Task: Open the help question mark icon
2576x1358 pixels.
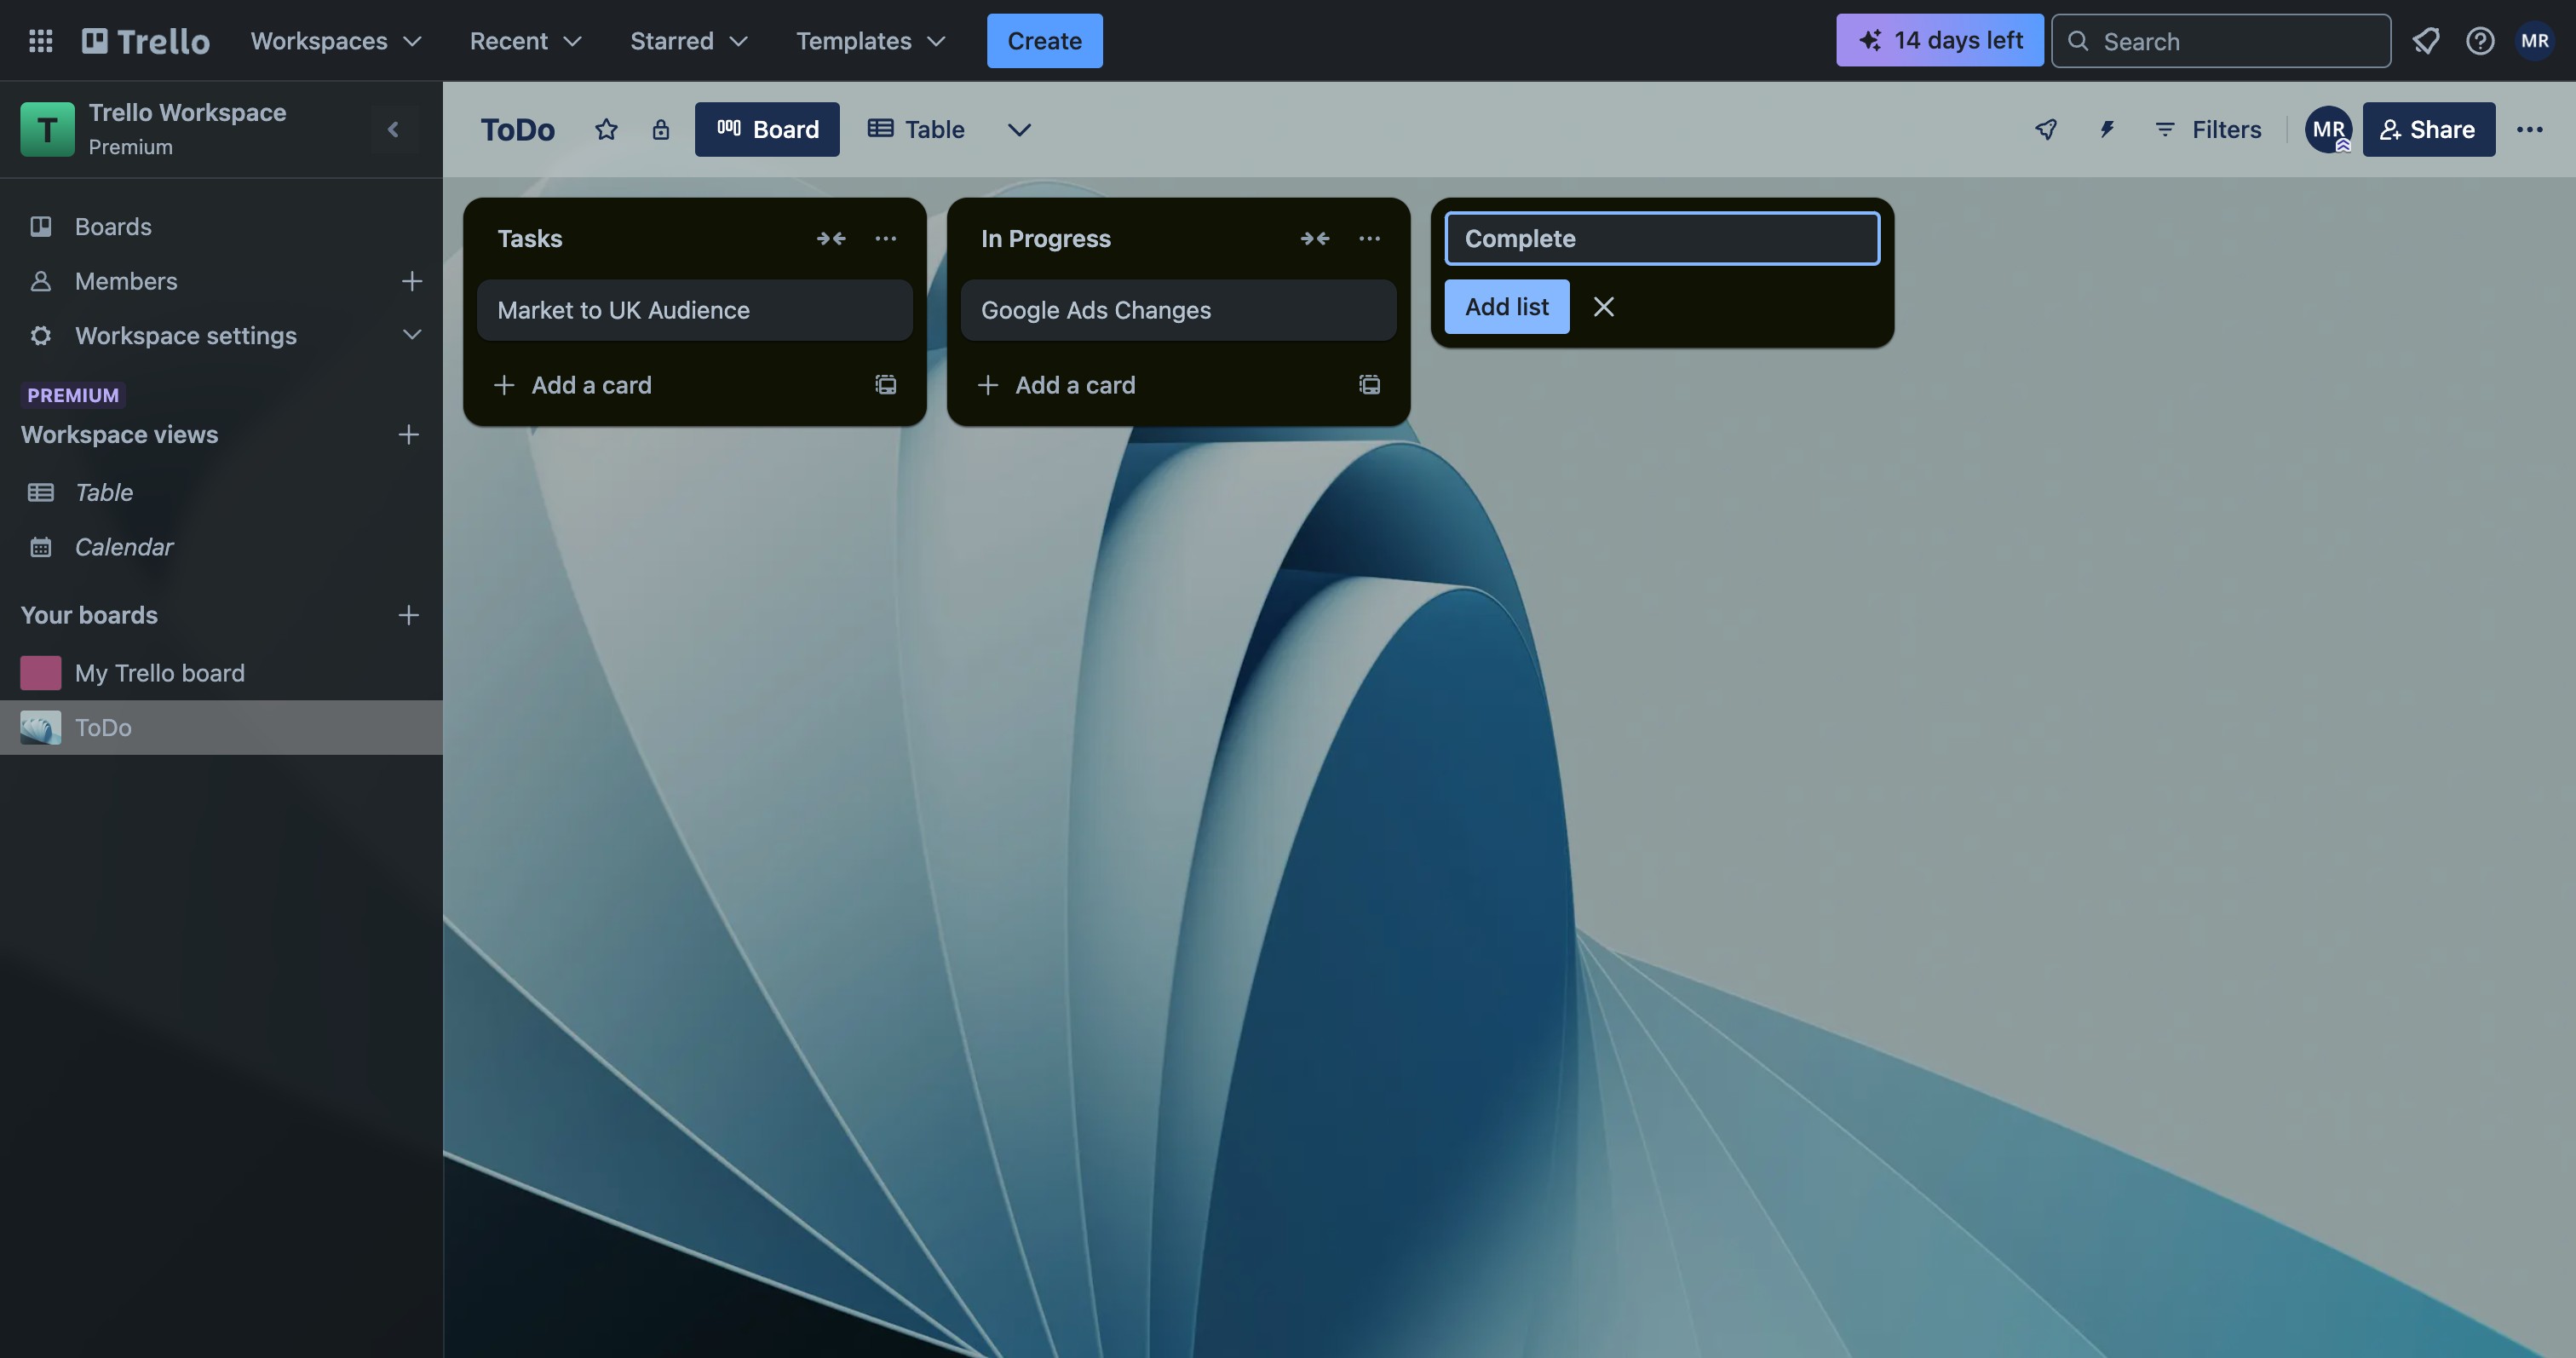Action: tap(2480, 41)
